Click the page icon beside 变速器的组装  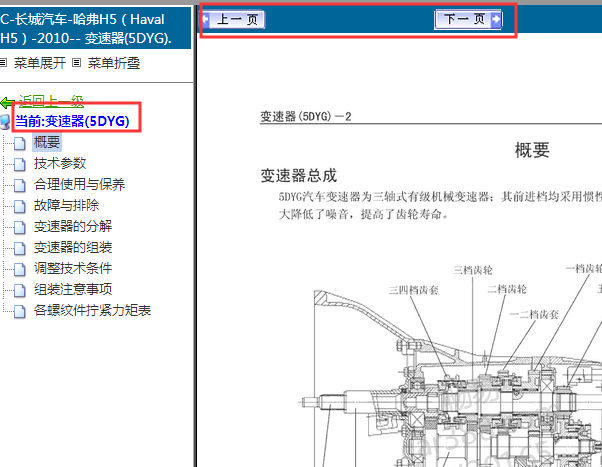point(20,248)
